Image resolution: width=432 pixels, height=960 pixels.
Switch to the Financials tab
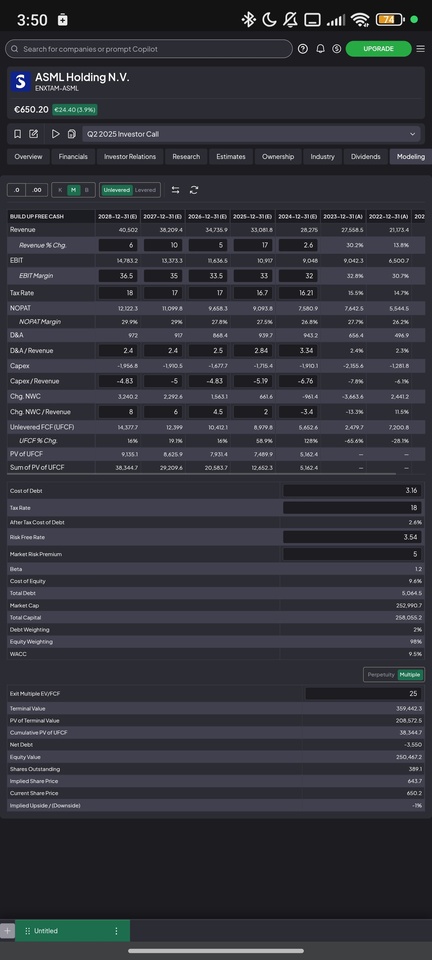pyautogui.click(x=73, y=157)
